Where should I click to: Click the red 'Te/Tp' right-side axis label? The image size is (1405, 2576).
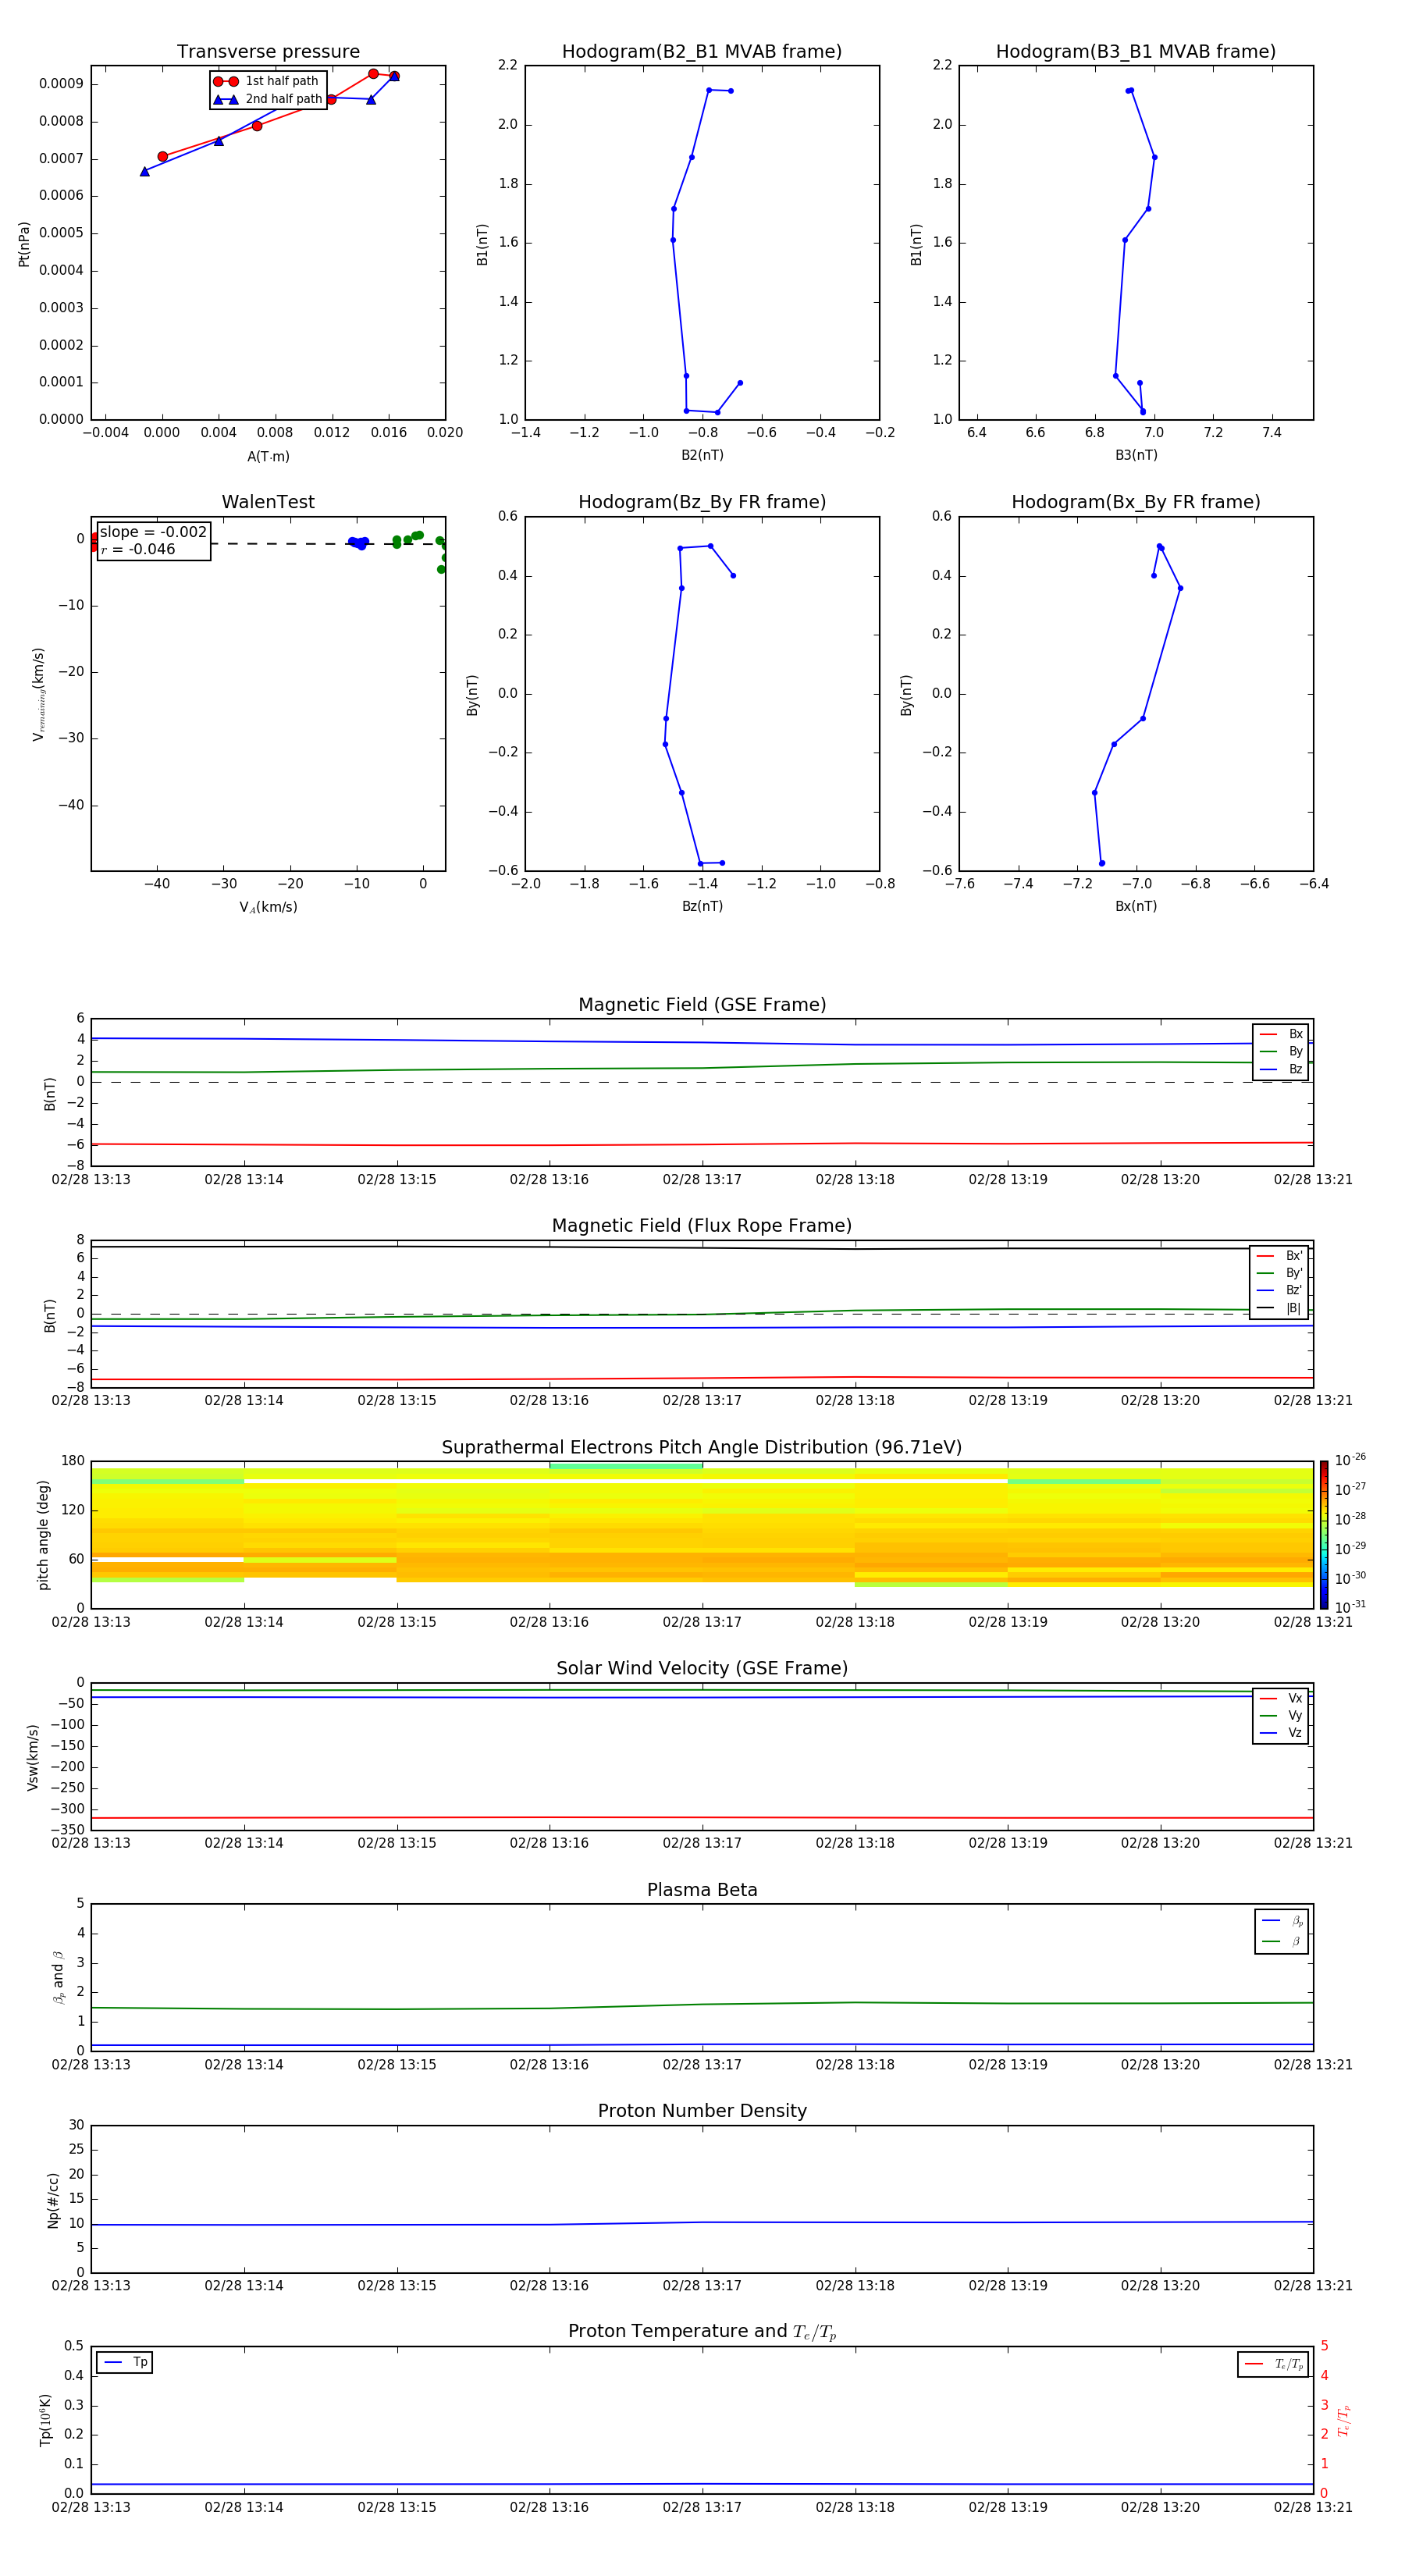(x=1343, y=2420)
